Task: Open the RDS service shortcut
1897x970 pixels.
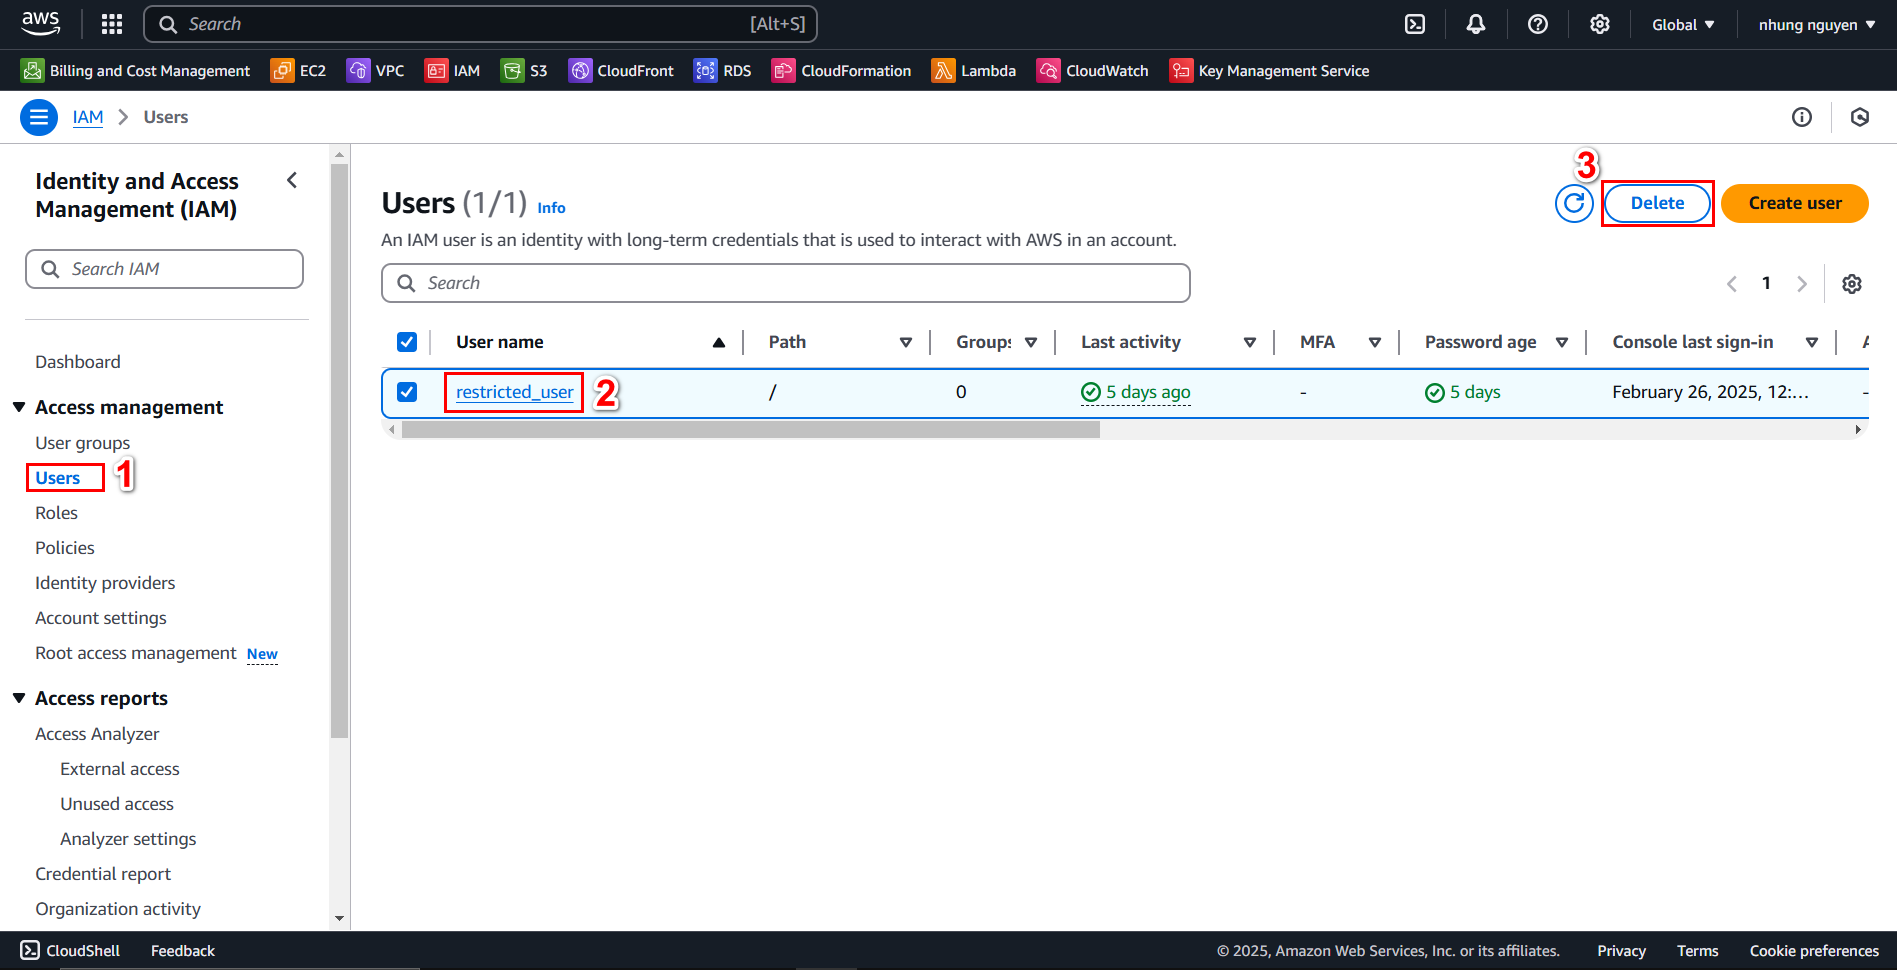Action: (x=723, y=71)
